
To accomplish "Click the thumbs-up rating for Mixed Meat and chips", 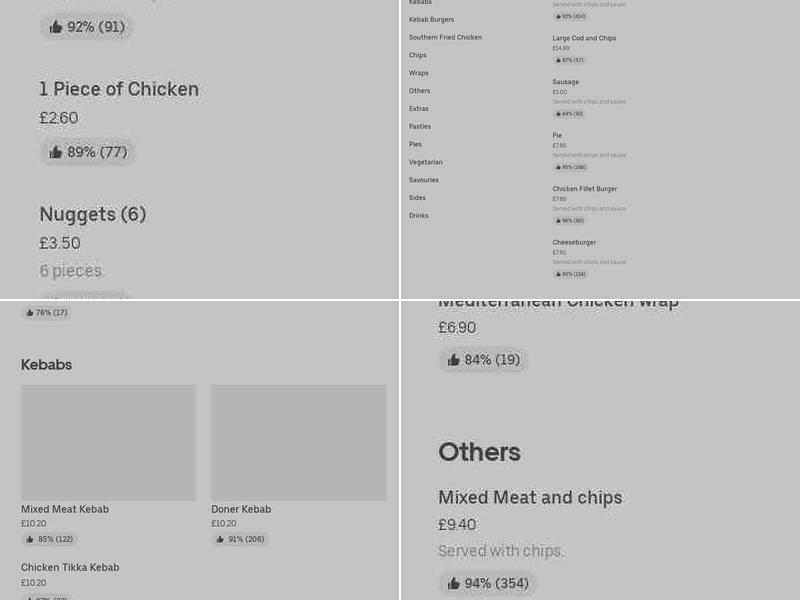I will coord(489,583).
